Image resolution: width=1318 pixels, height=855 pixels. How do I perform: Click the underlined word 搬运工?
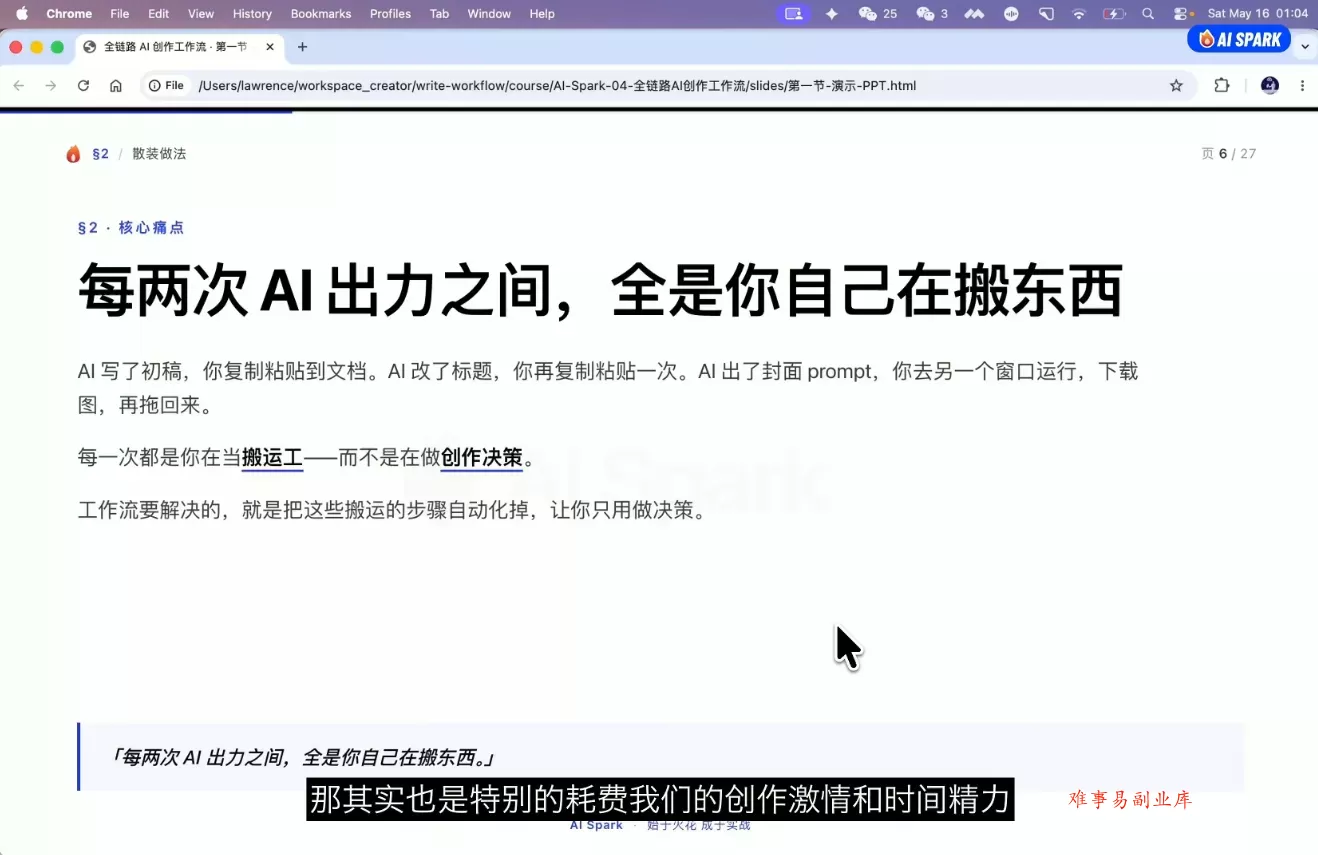[272, 458]
